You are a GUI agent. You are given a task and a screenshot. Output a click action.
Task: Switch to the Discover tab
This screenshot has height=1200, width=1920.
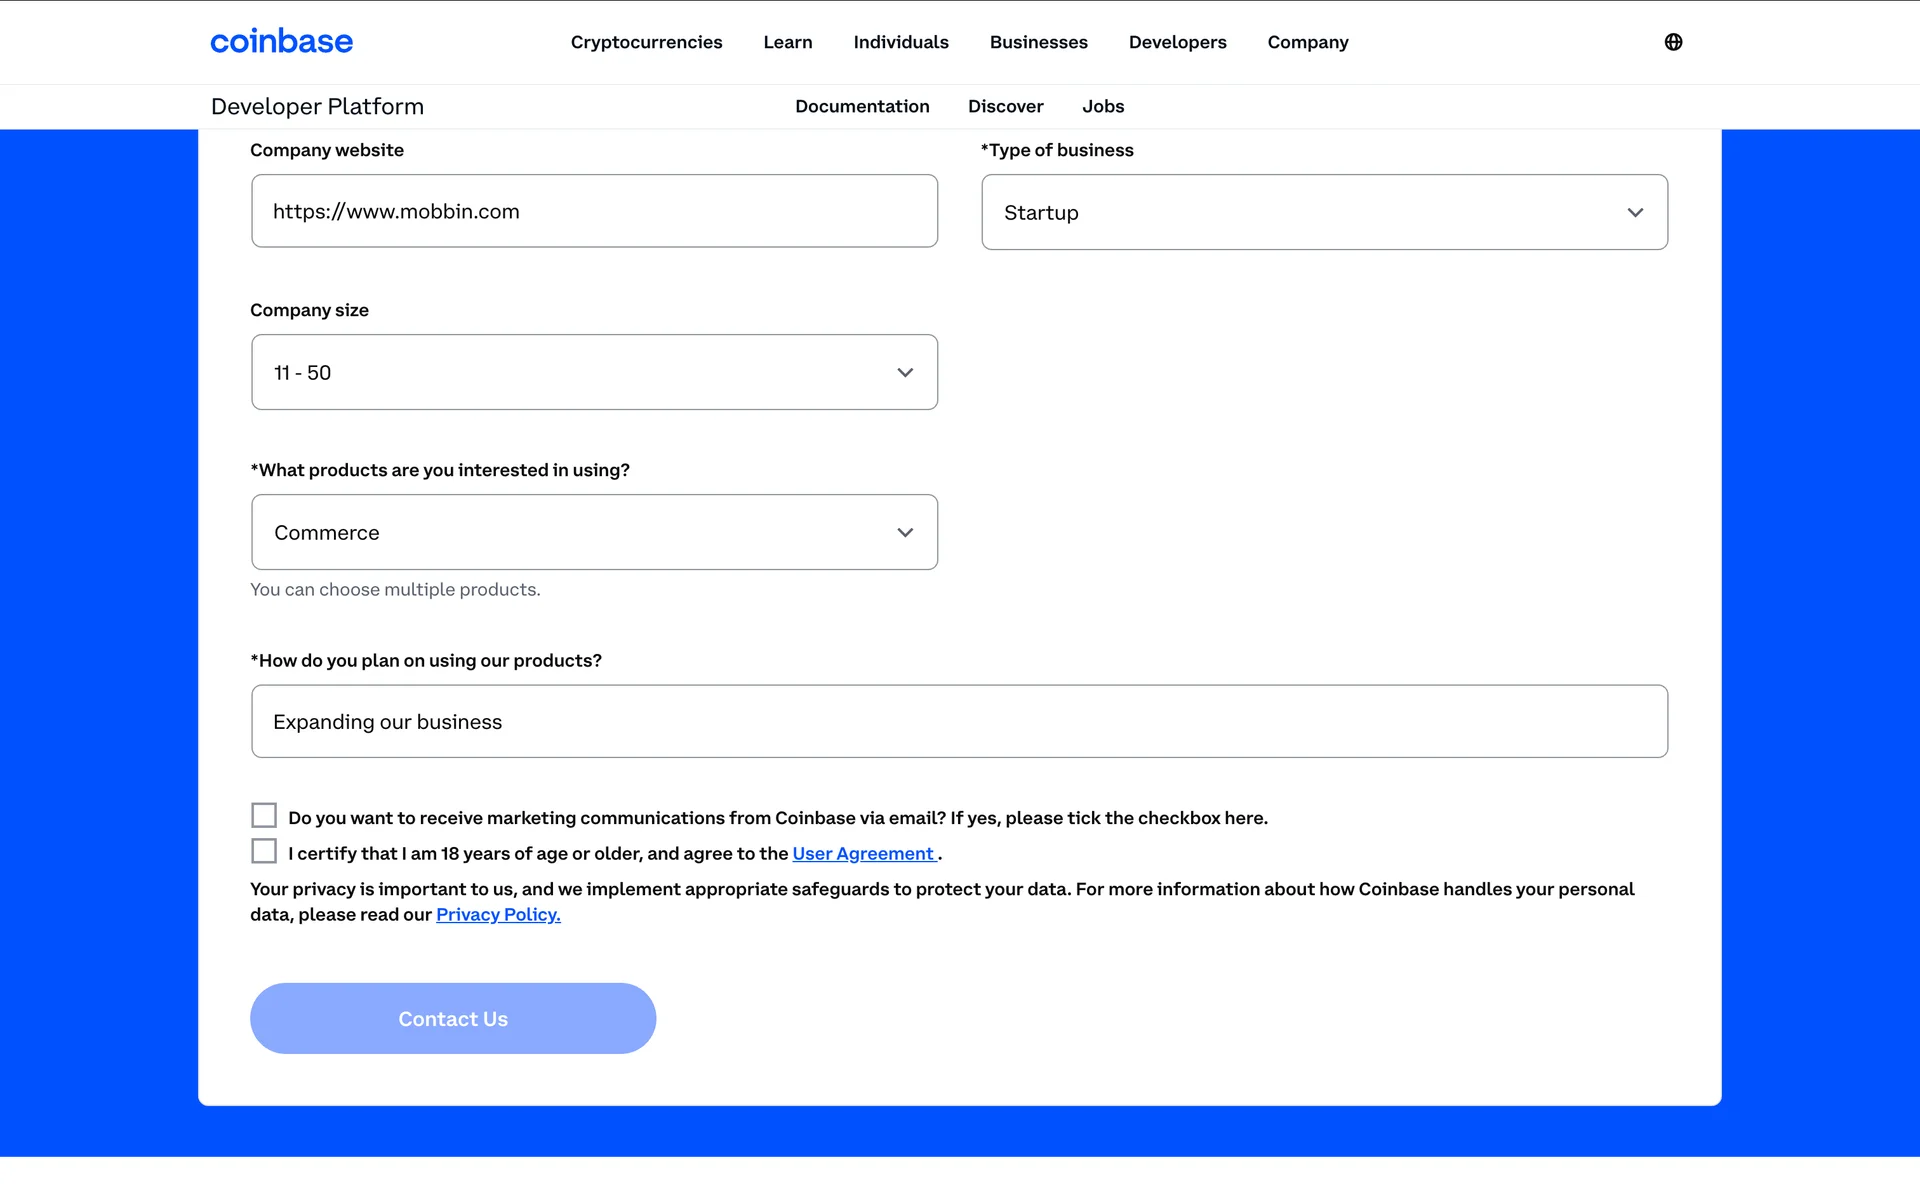coord(1005,106)
